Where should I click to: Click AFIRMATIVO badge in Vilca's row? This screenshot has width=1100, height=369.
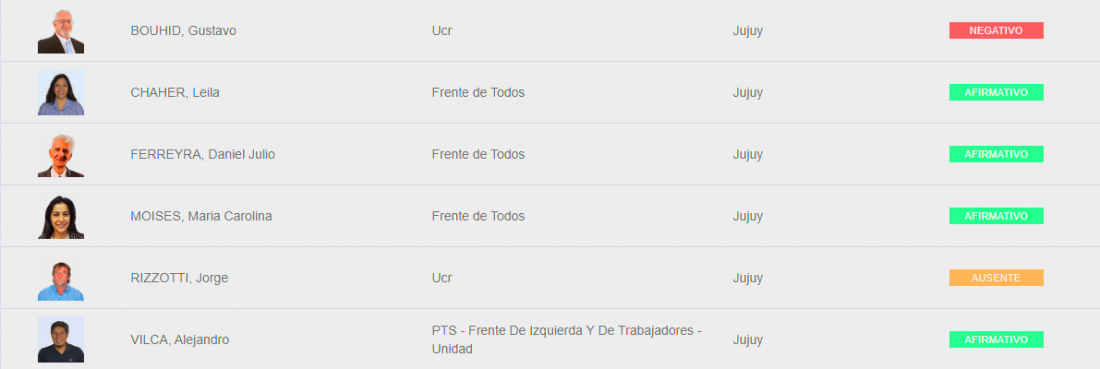click(996, 340)
